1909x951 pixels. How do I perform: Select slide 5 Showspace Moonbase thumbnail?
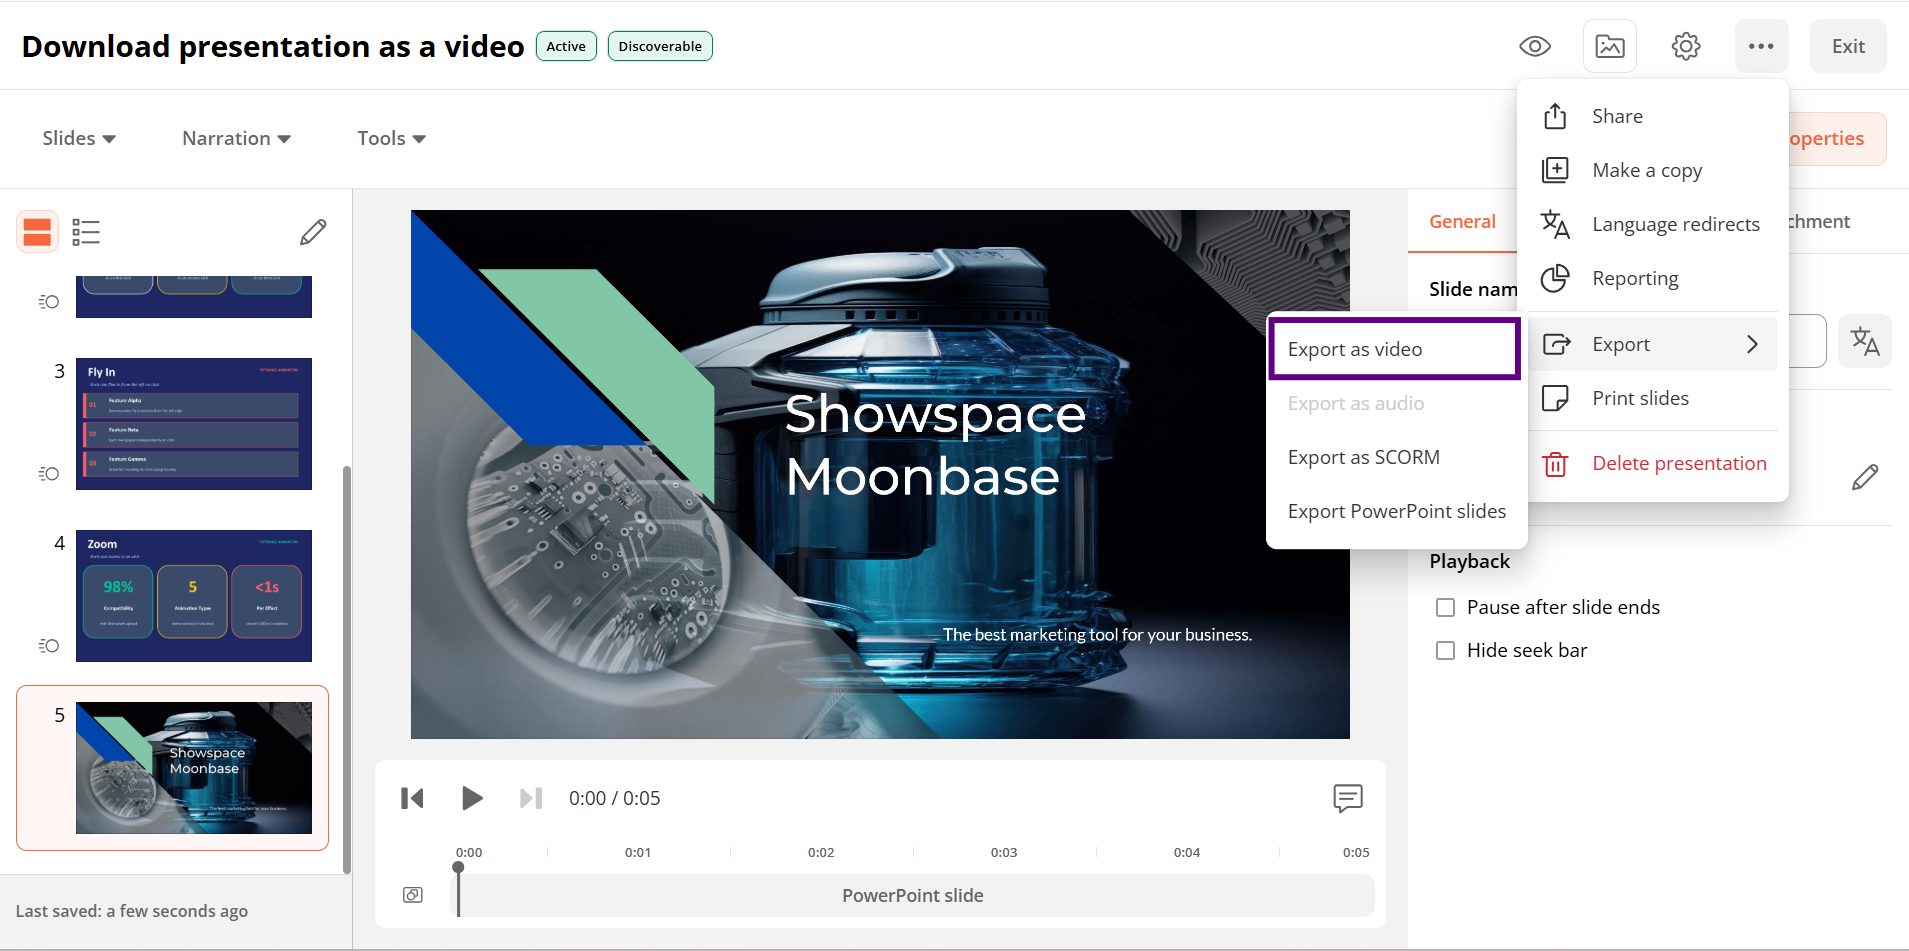[x=194, y=768]
